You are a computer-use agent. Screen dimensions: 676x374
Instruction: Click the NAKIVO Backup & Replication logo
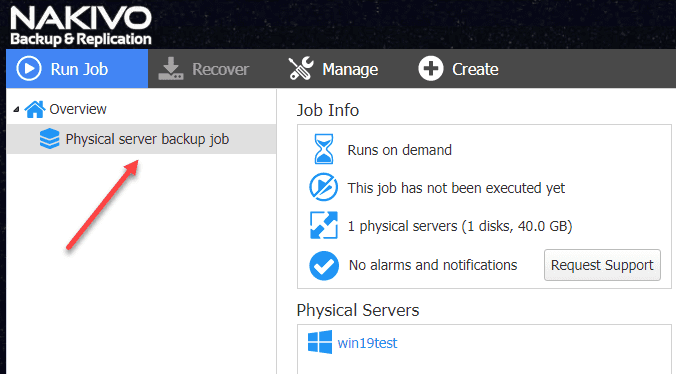tap(81, 25)
